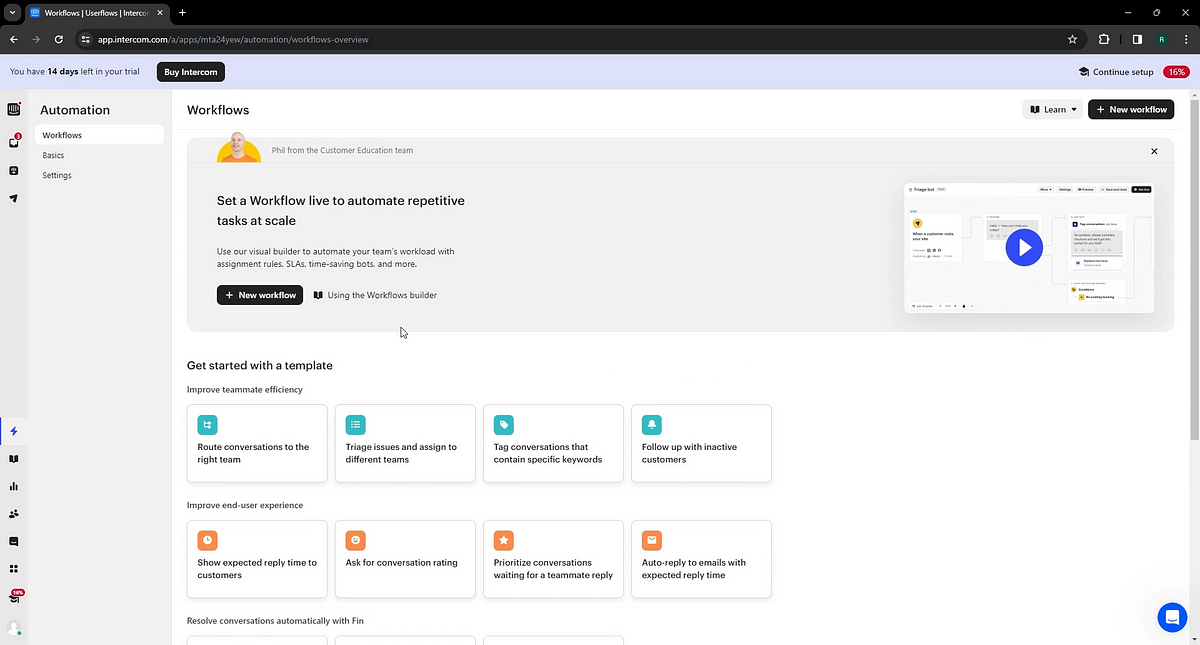Click the Intercom logo in the sidebar
The width and height of the screenshot is (1200, 645).
pyautogui.click(x=14, y=110)
